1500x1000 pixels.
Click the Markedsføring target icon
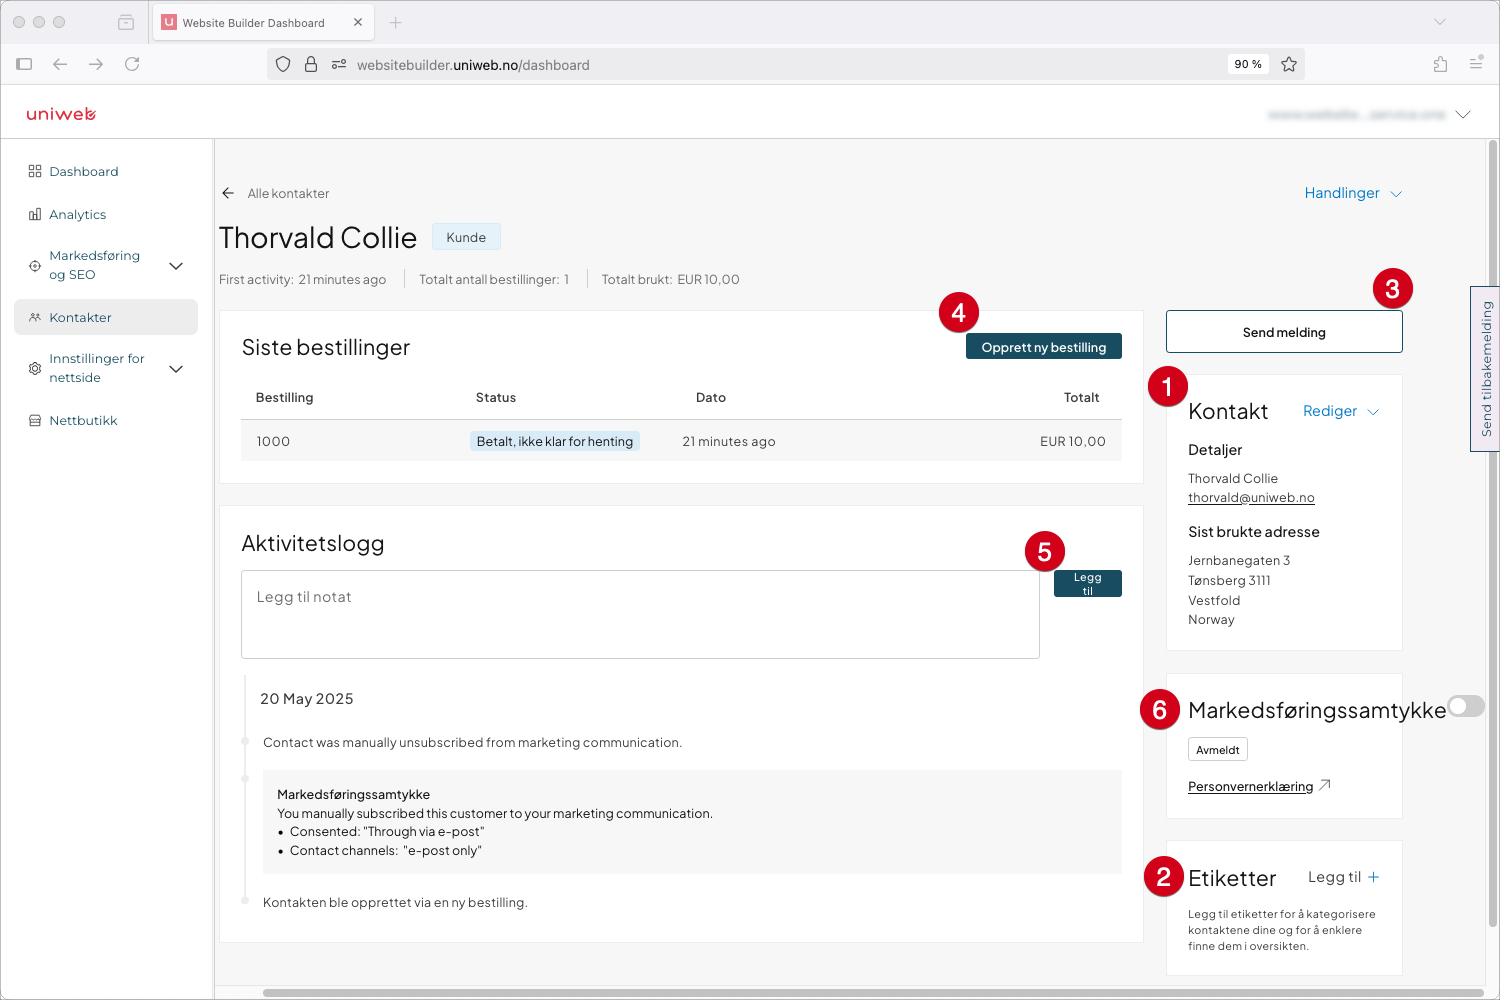[35, 266]
